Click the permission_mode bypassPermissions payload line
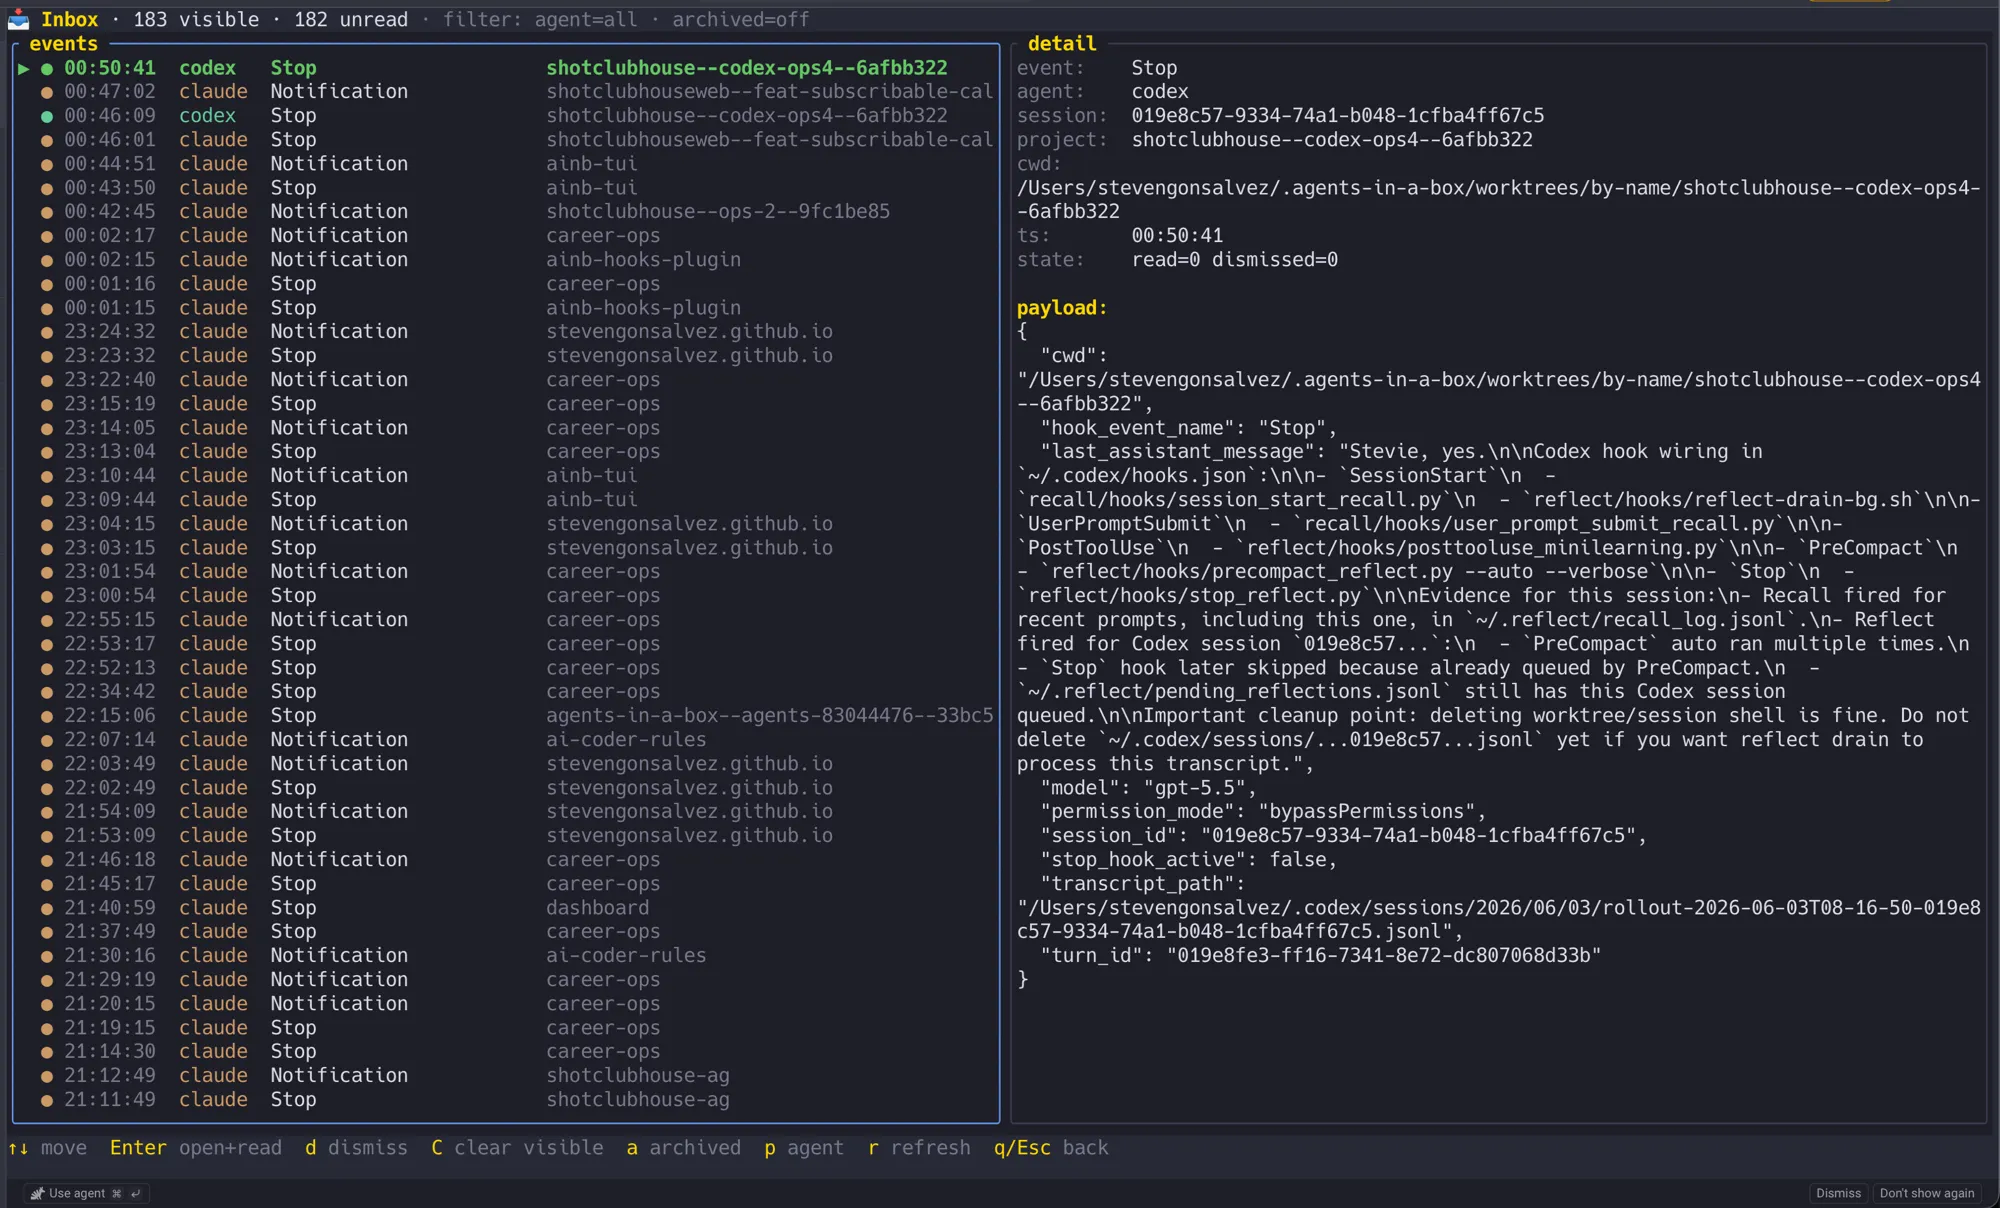 [1263, 812]
